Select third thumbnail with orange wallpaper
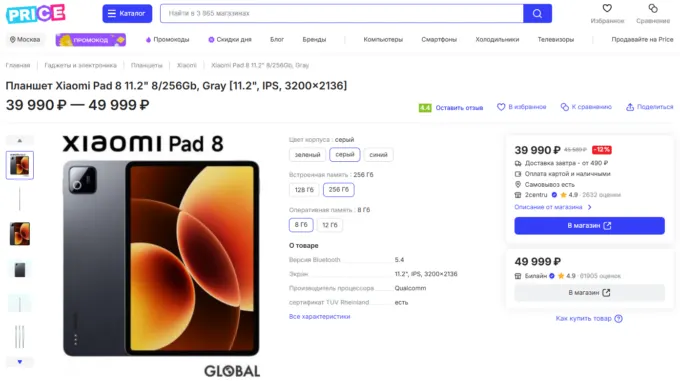 (20, 234)
